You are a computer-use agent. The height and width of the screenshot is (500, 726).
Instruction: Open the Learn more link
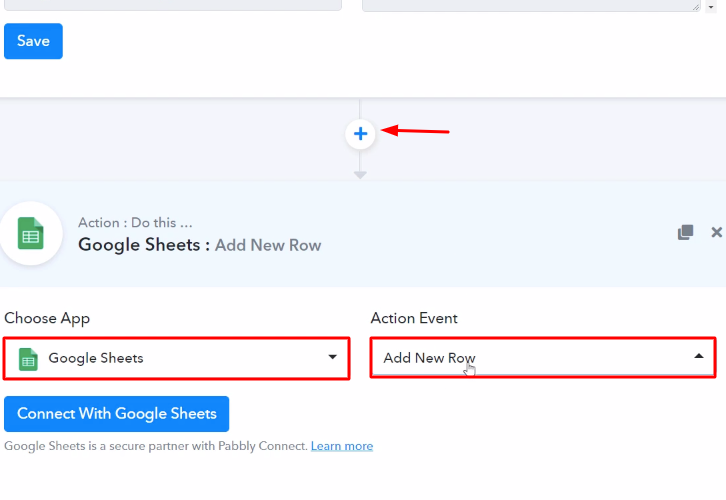[x=341, y=446]
